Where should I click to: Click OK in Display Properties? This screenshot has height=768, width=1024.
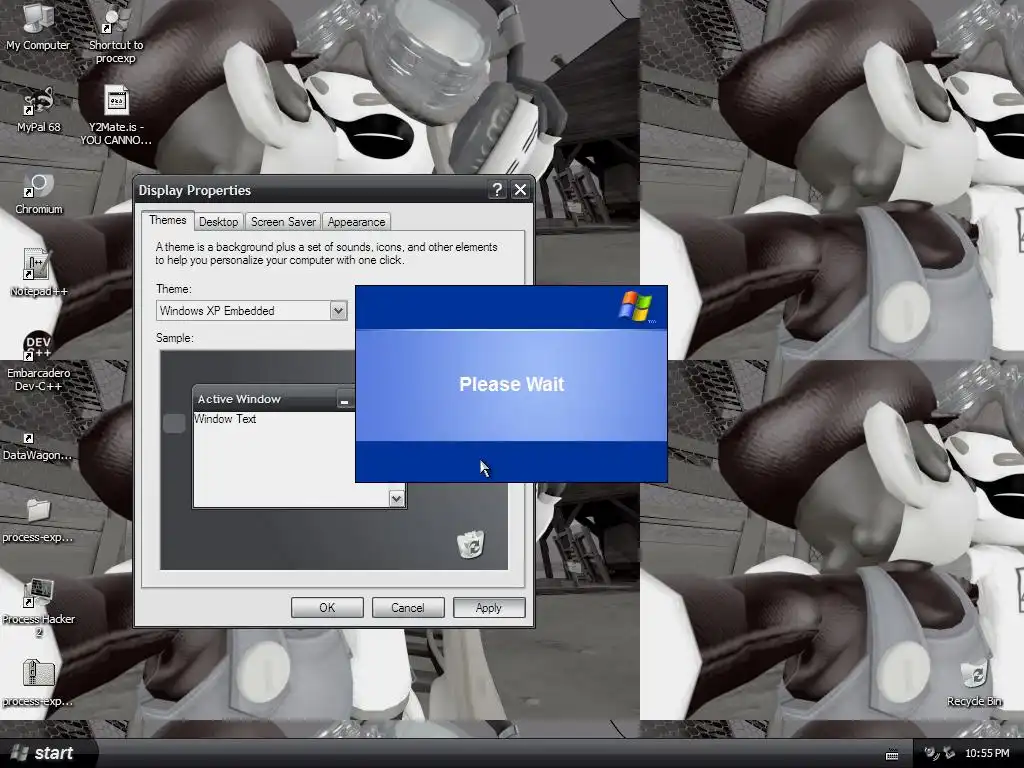point(327,608)
